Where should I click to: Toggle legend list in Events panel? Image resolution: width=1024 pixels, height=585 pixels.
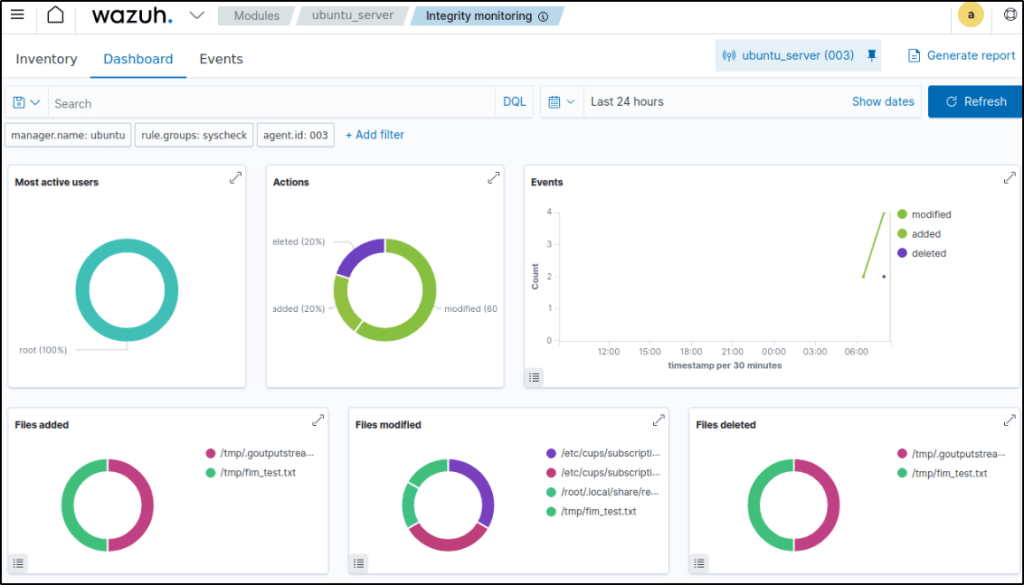[535, 377]
